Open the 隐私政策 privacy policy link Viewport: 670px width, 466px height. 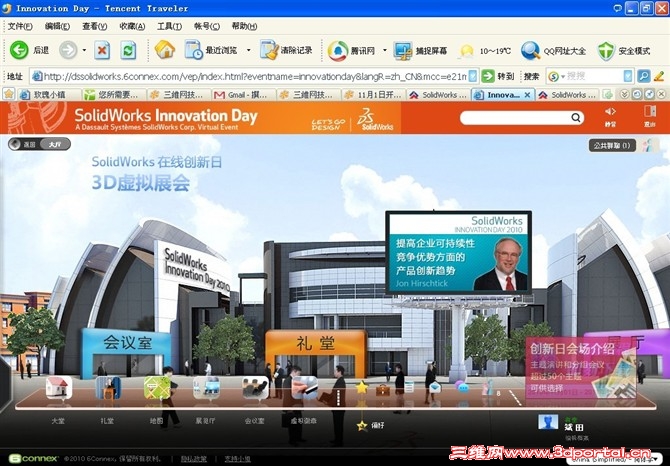coord(194,459)
